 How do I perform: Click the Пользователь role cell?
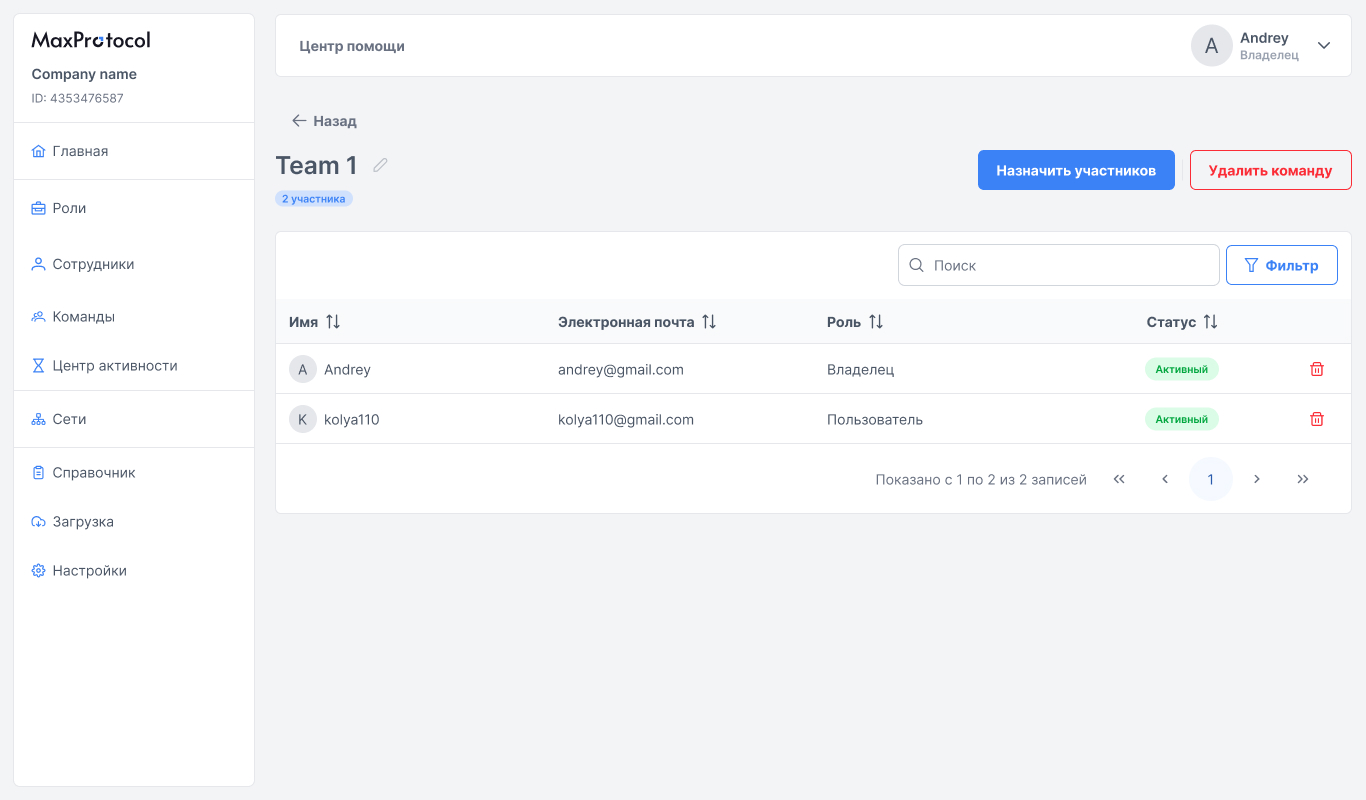click(875, 419)
